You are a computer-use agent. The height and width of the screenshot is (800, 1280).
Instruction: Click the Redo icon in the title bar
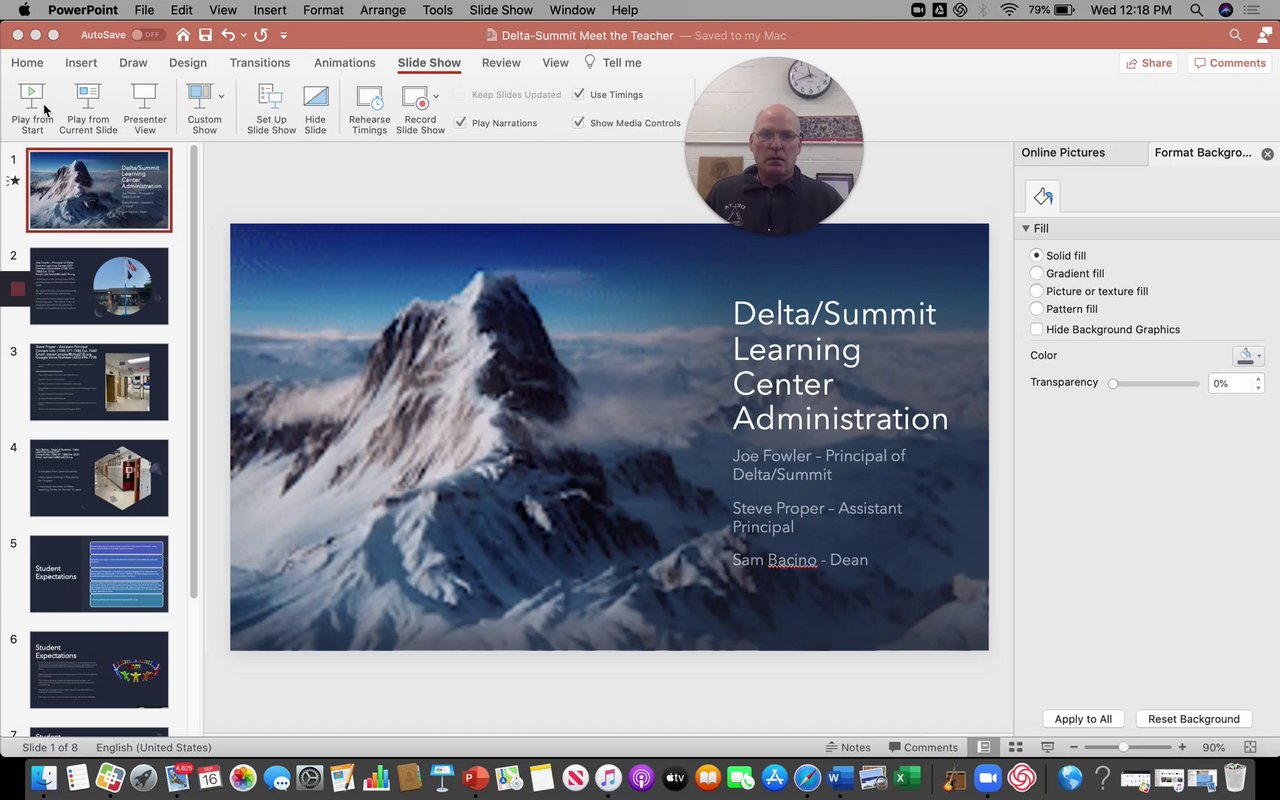(261, 35)
